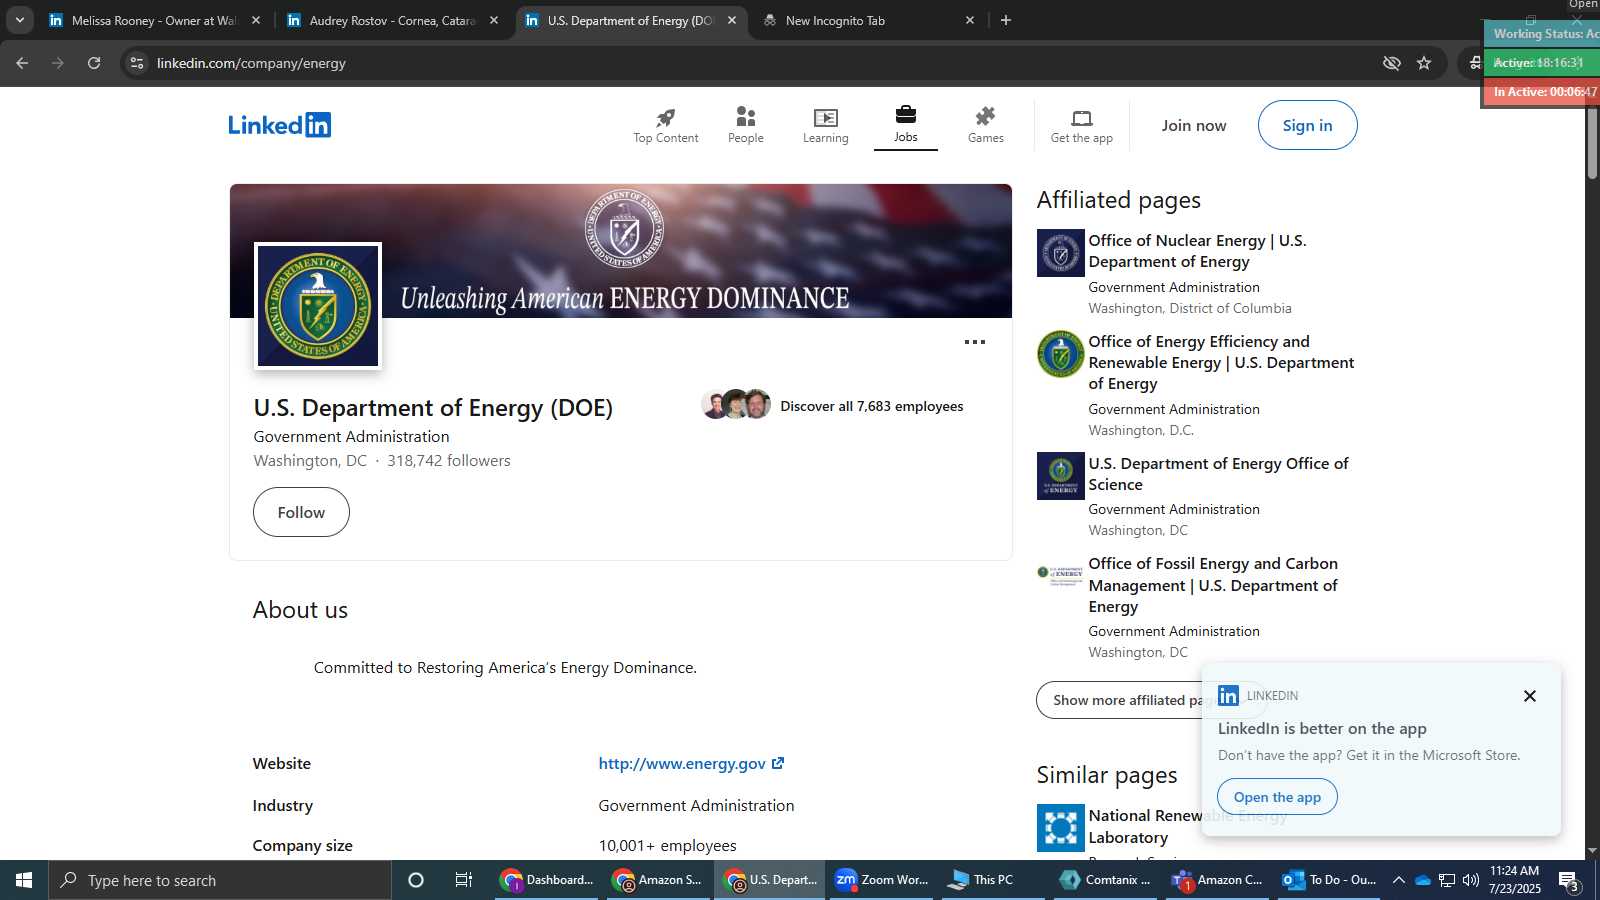The height and width of the screenshot is (900, 1600).
Task: Click the DOE company logo thumbnail
Action: point(318,306)
